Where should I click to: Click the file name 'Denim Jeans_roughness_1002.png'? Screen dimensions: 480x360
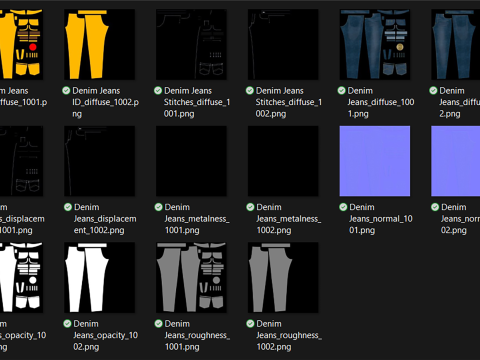[289, 335]
